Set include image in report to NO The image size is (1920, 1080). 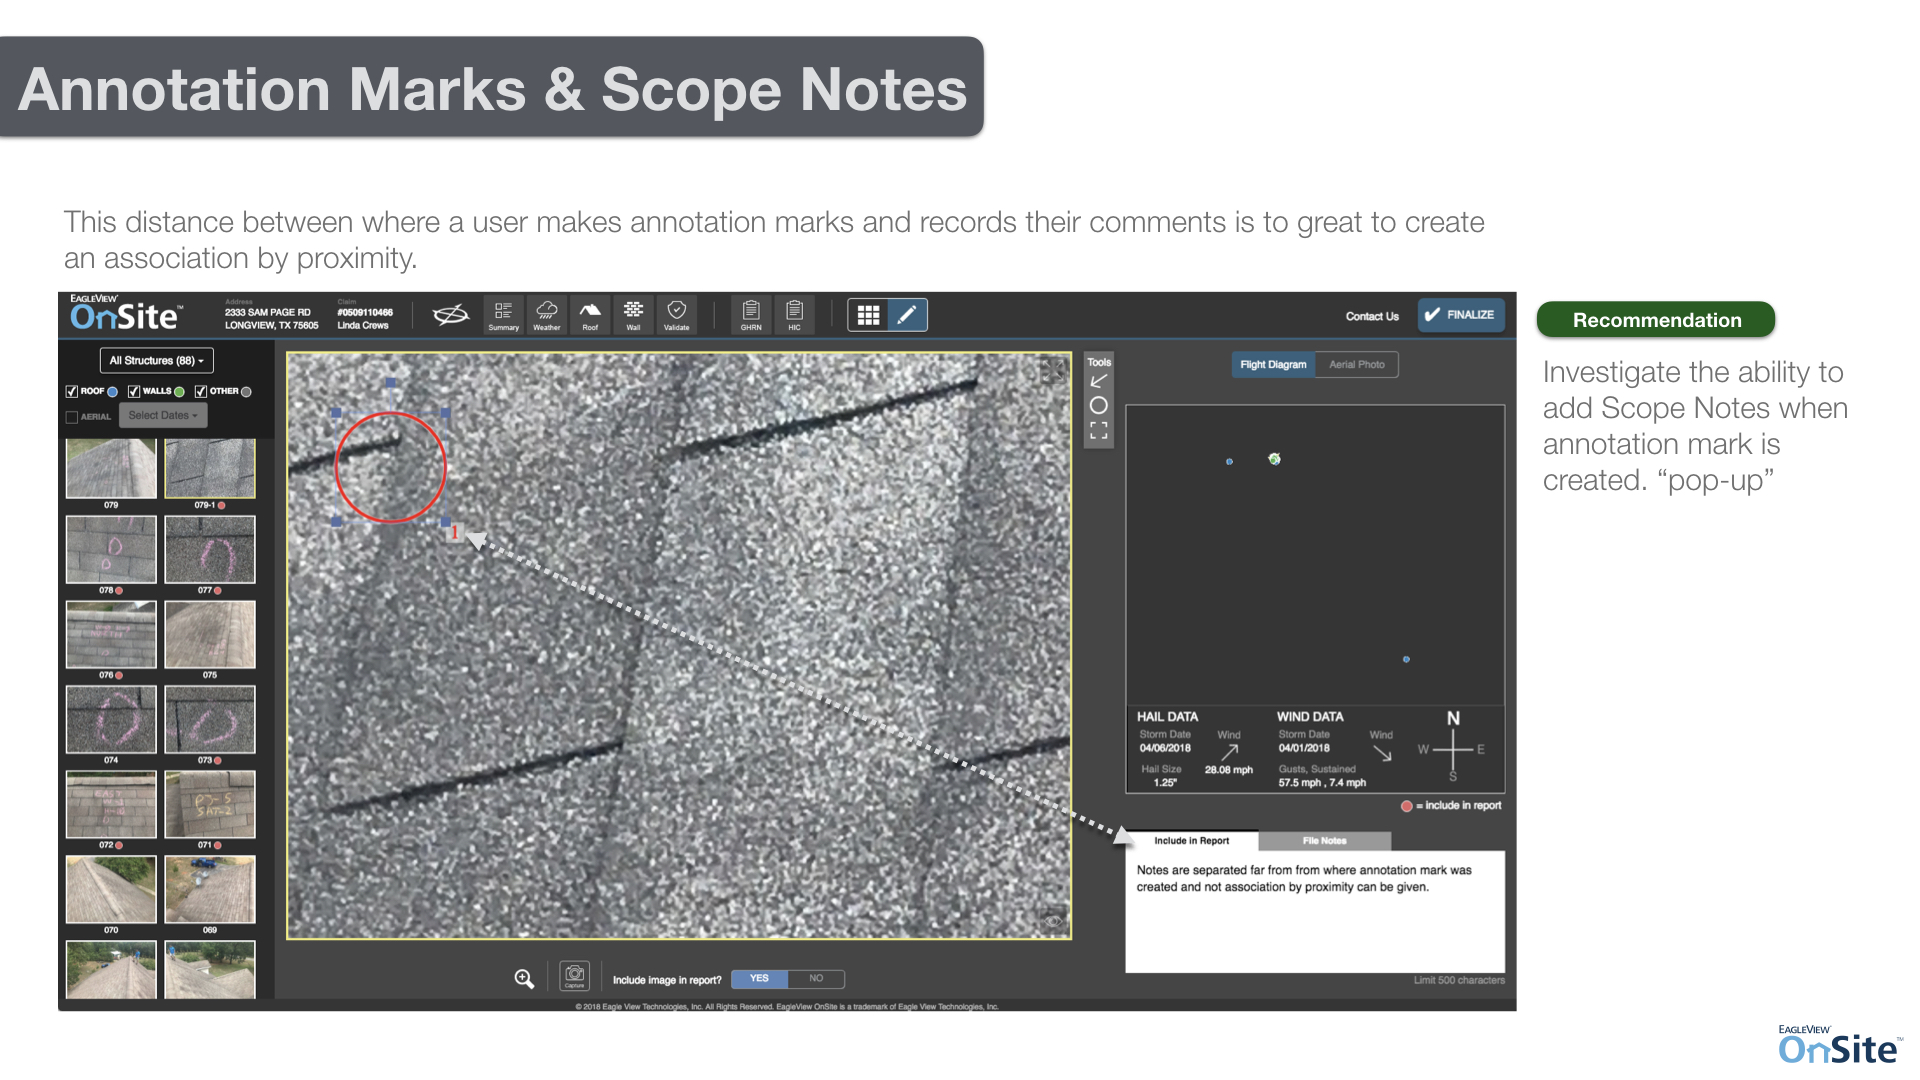coord(816,979)
